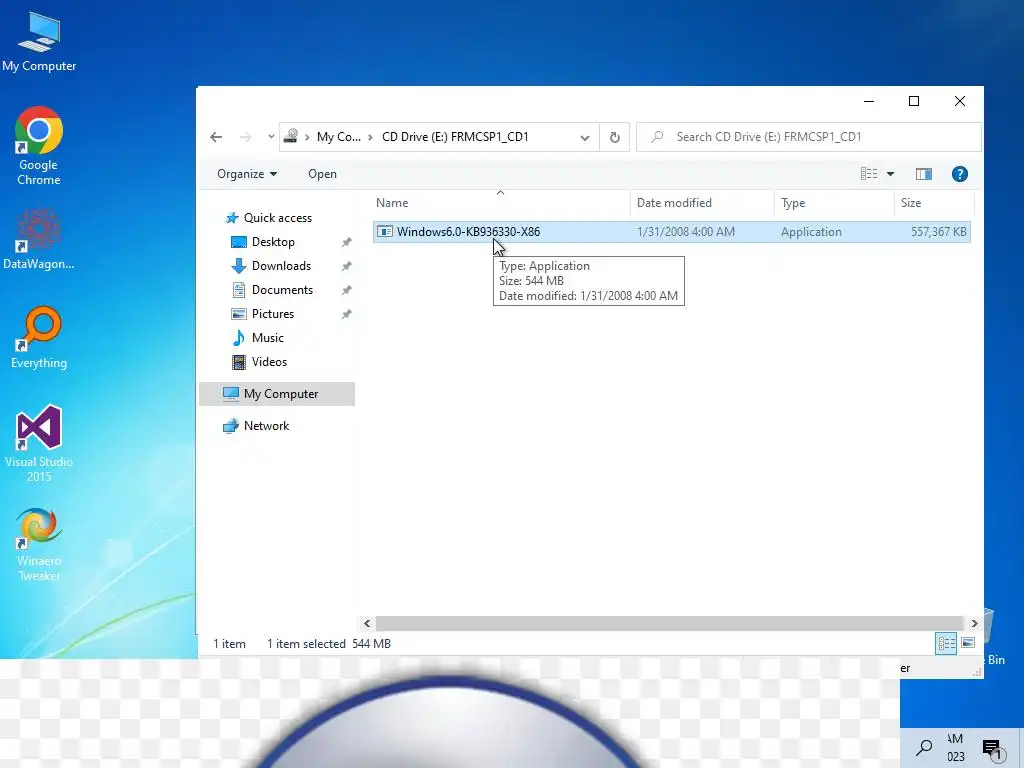1024x768 pixels.
Task: Click the pin icon next to Documents
Action: point(347,290)
